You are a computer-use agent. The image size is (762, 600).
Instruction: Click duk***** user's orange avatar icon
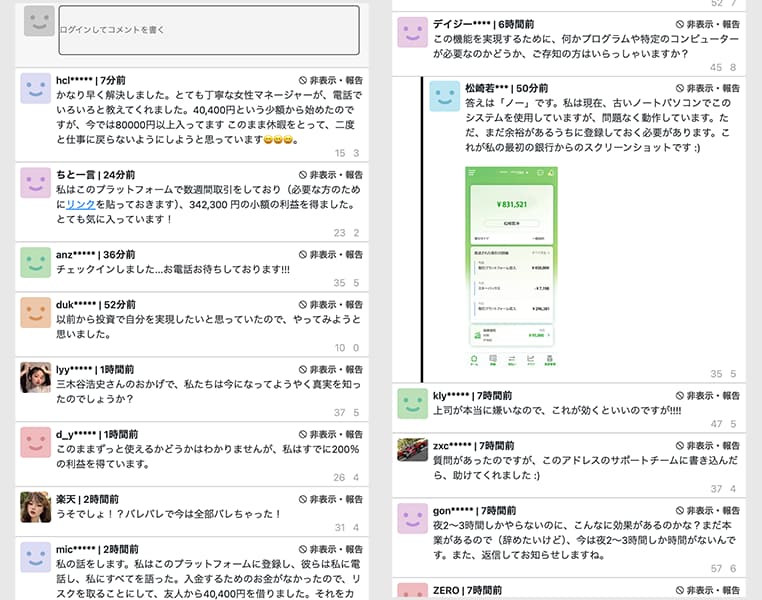pyautogui.click(x=36, y=313)
